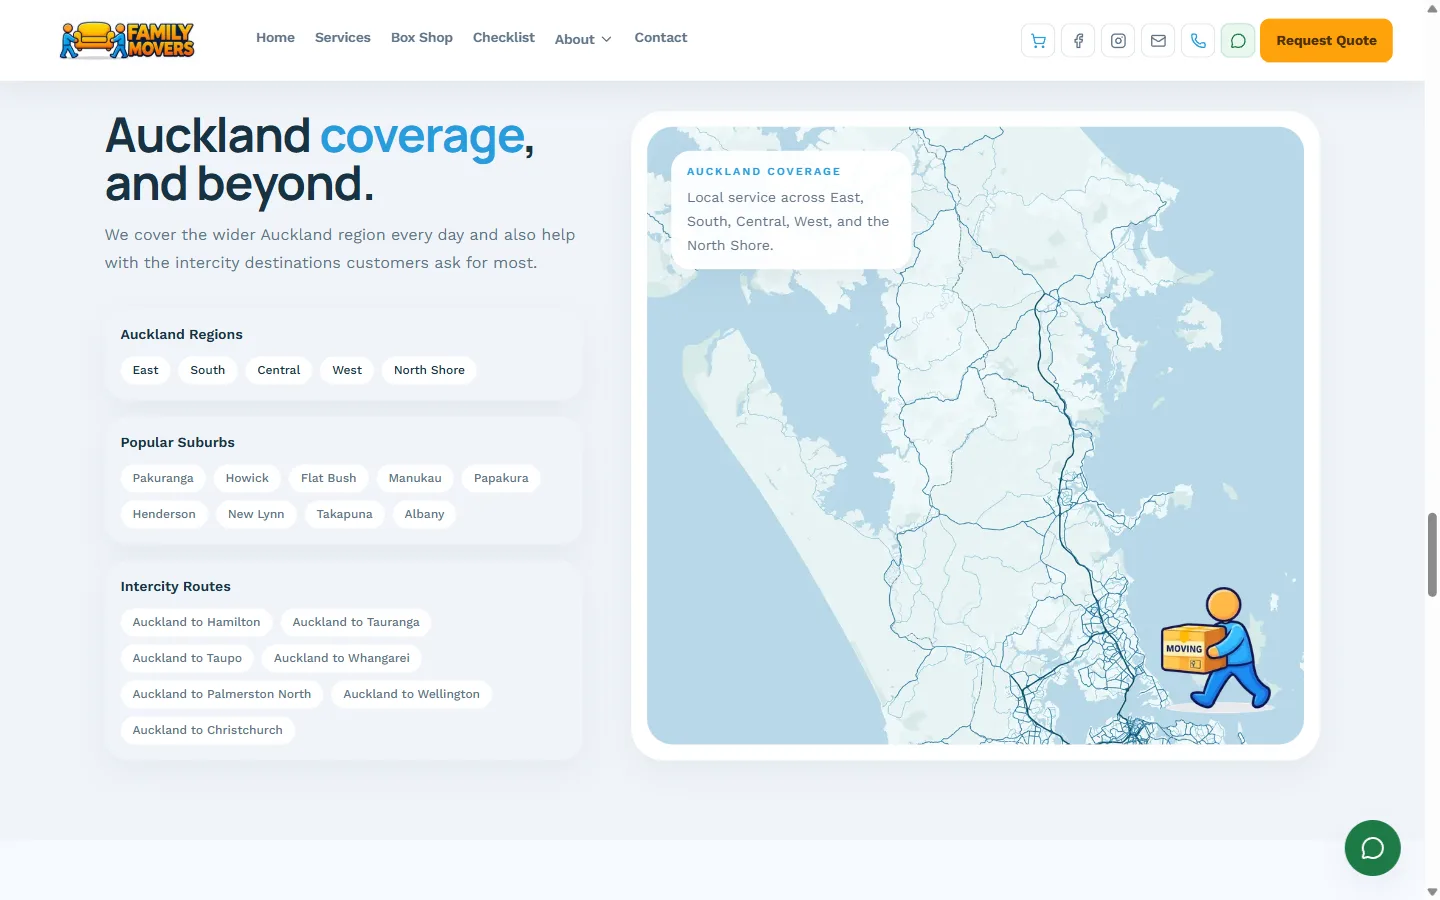Click the Auckland to Palmerston North route
This screenshot has height=900, width=1440.
(x=222, y=694)
